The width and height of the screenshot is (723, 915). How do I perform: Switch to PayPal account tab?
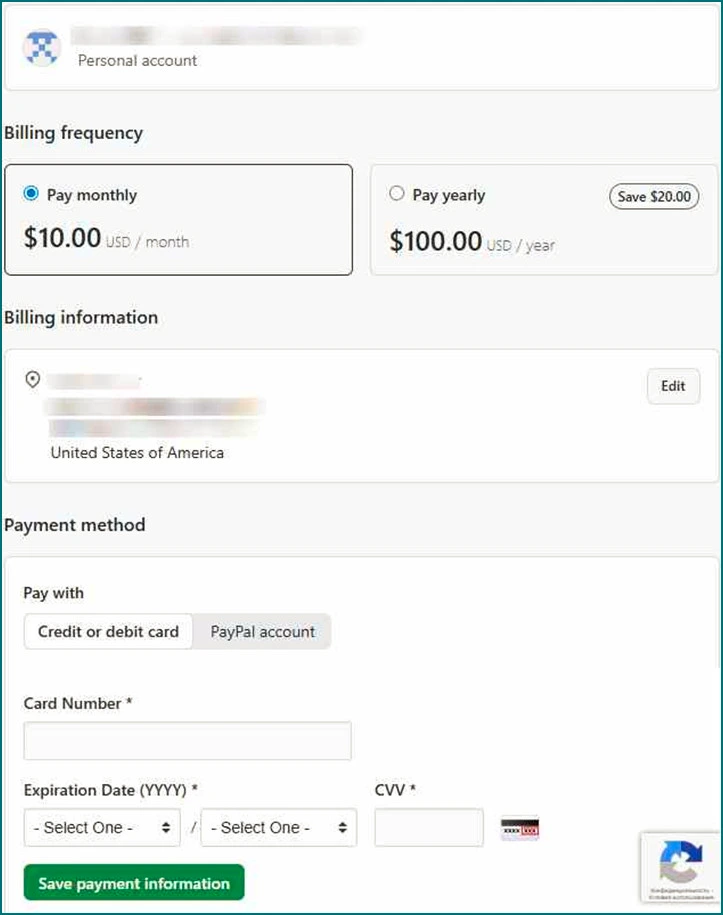tap(262, 632)
